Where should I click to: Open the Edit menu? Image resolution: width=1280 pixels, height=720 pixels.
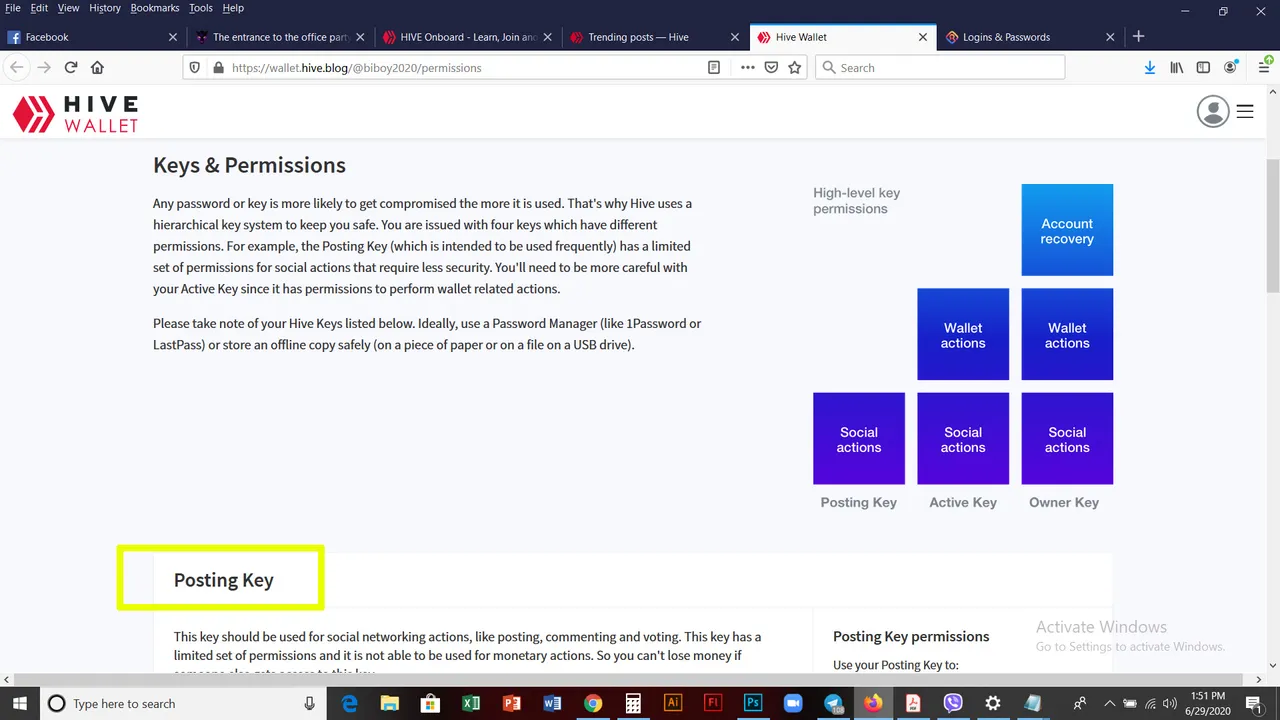point(39,8)
